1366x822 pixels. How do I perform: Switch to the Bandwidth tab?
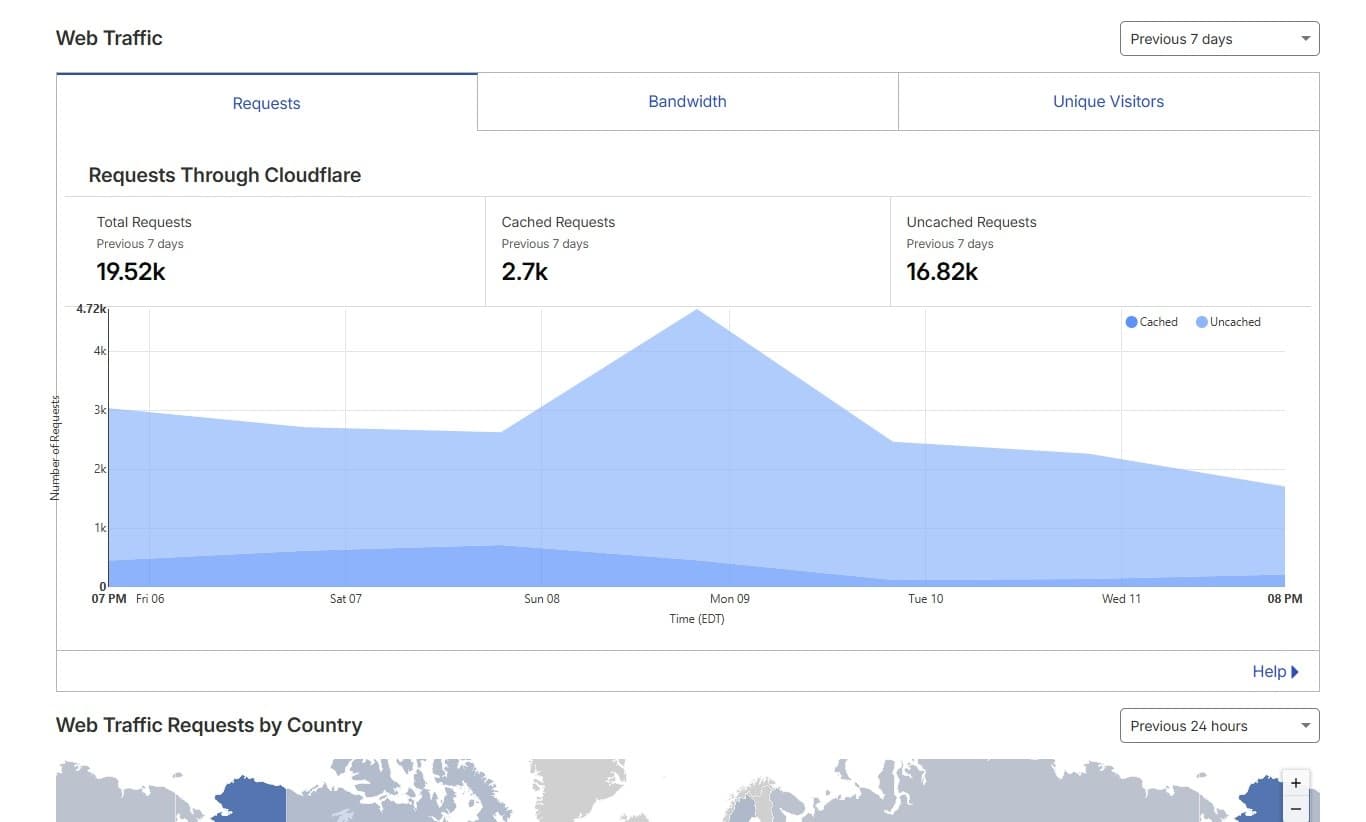[x=687, y=101]
